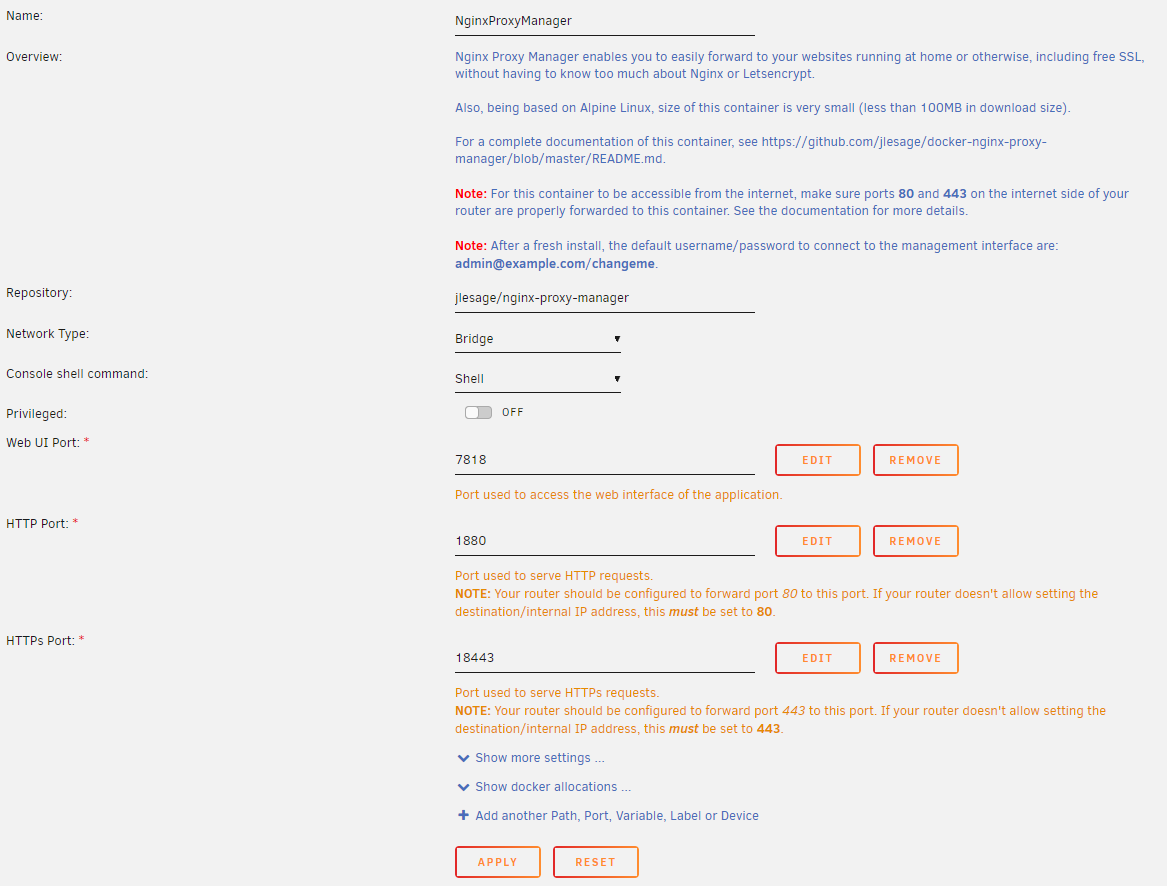
Task: Expand Show more settings
Action: 539,758
